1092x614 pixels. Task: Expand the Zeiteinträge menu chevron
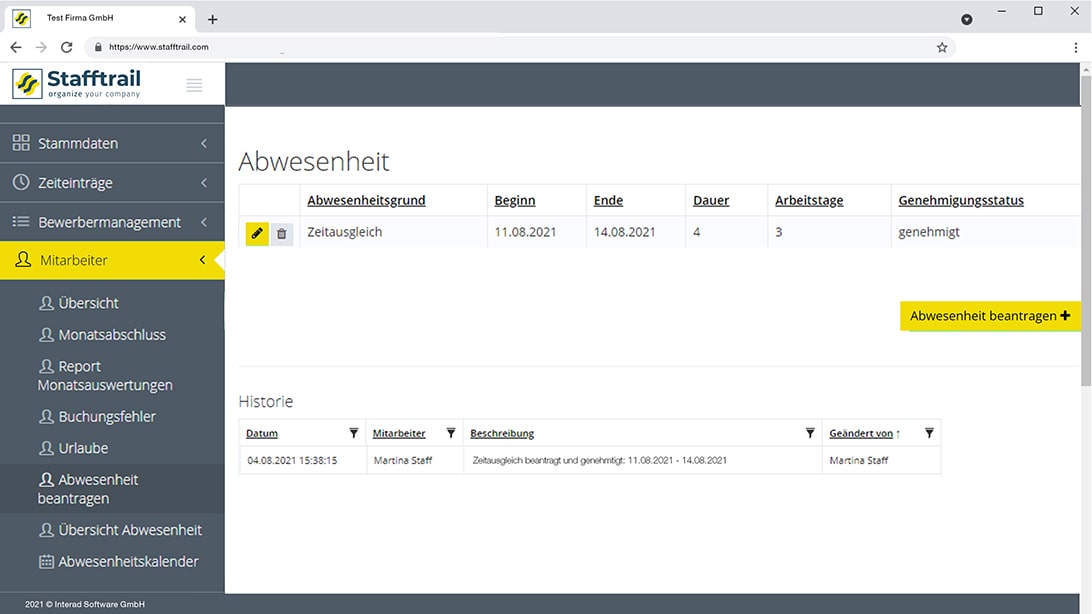(x=204, y=182)
